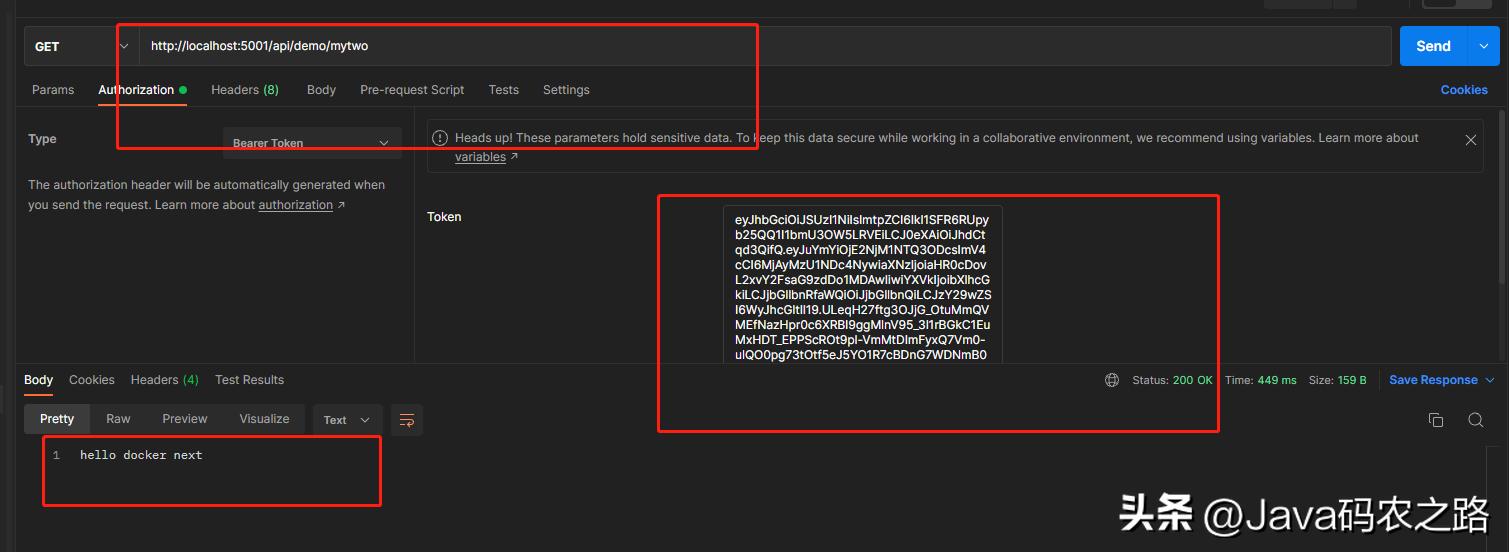Click Save Response
This screenshot has width=1509, height=552.
1433,380
